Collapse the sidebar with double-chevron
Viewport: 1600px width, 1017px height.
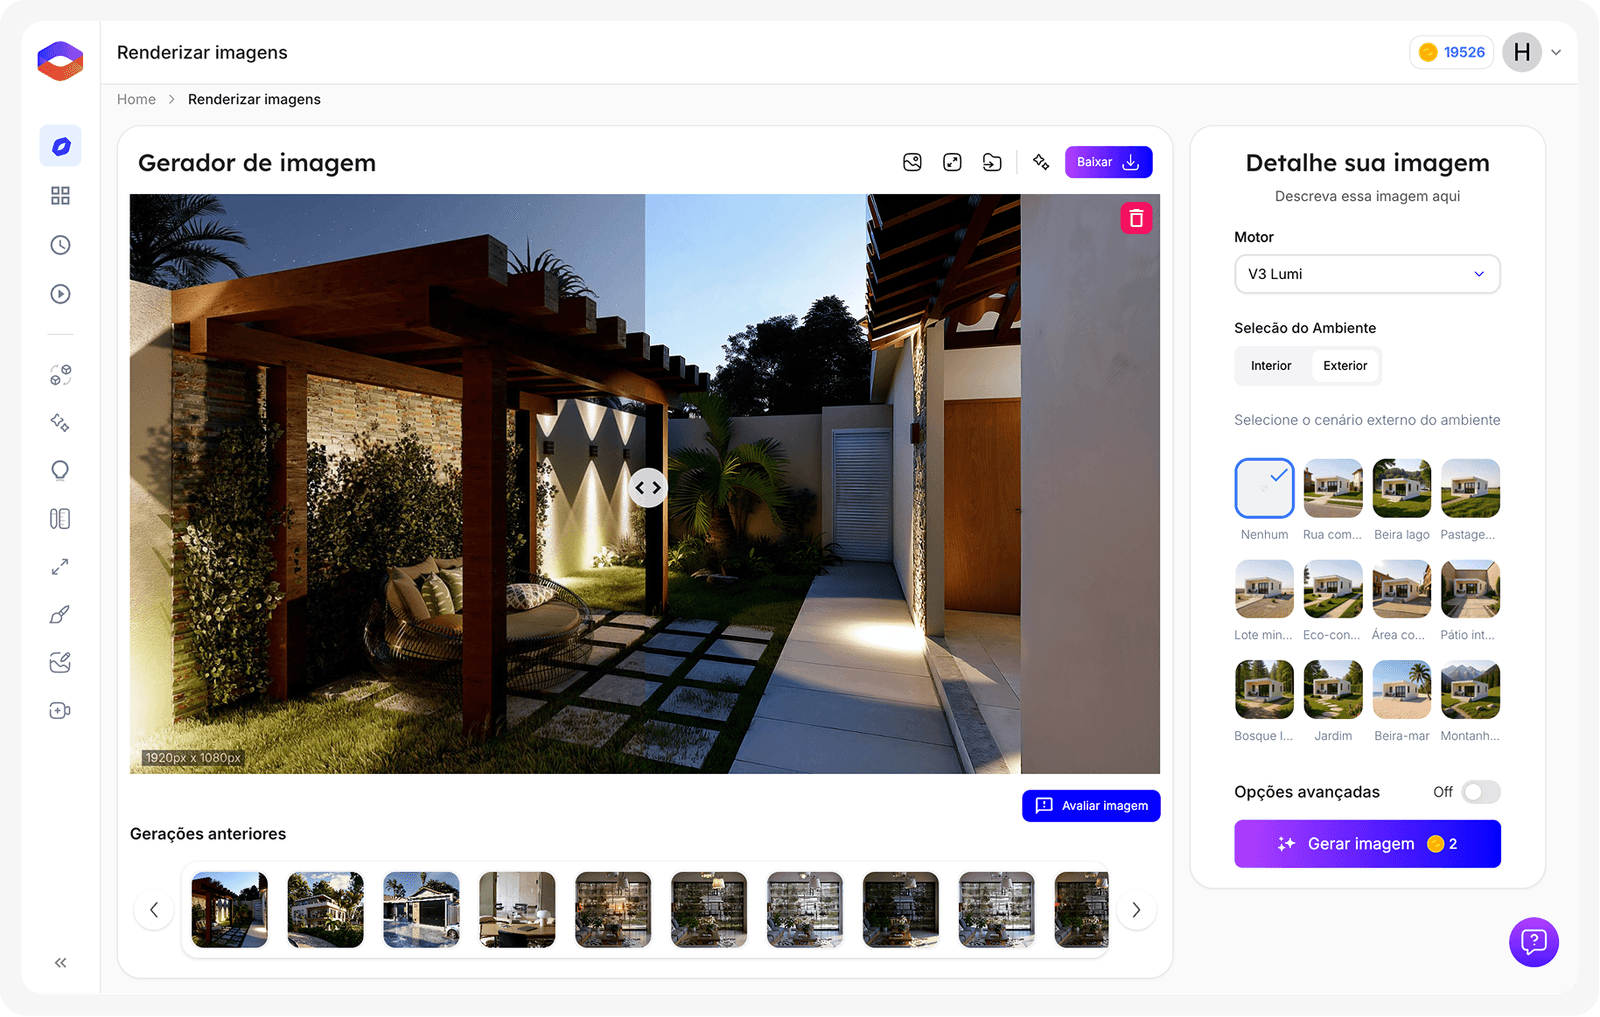tap(60, 962)
